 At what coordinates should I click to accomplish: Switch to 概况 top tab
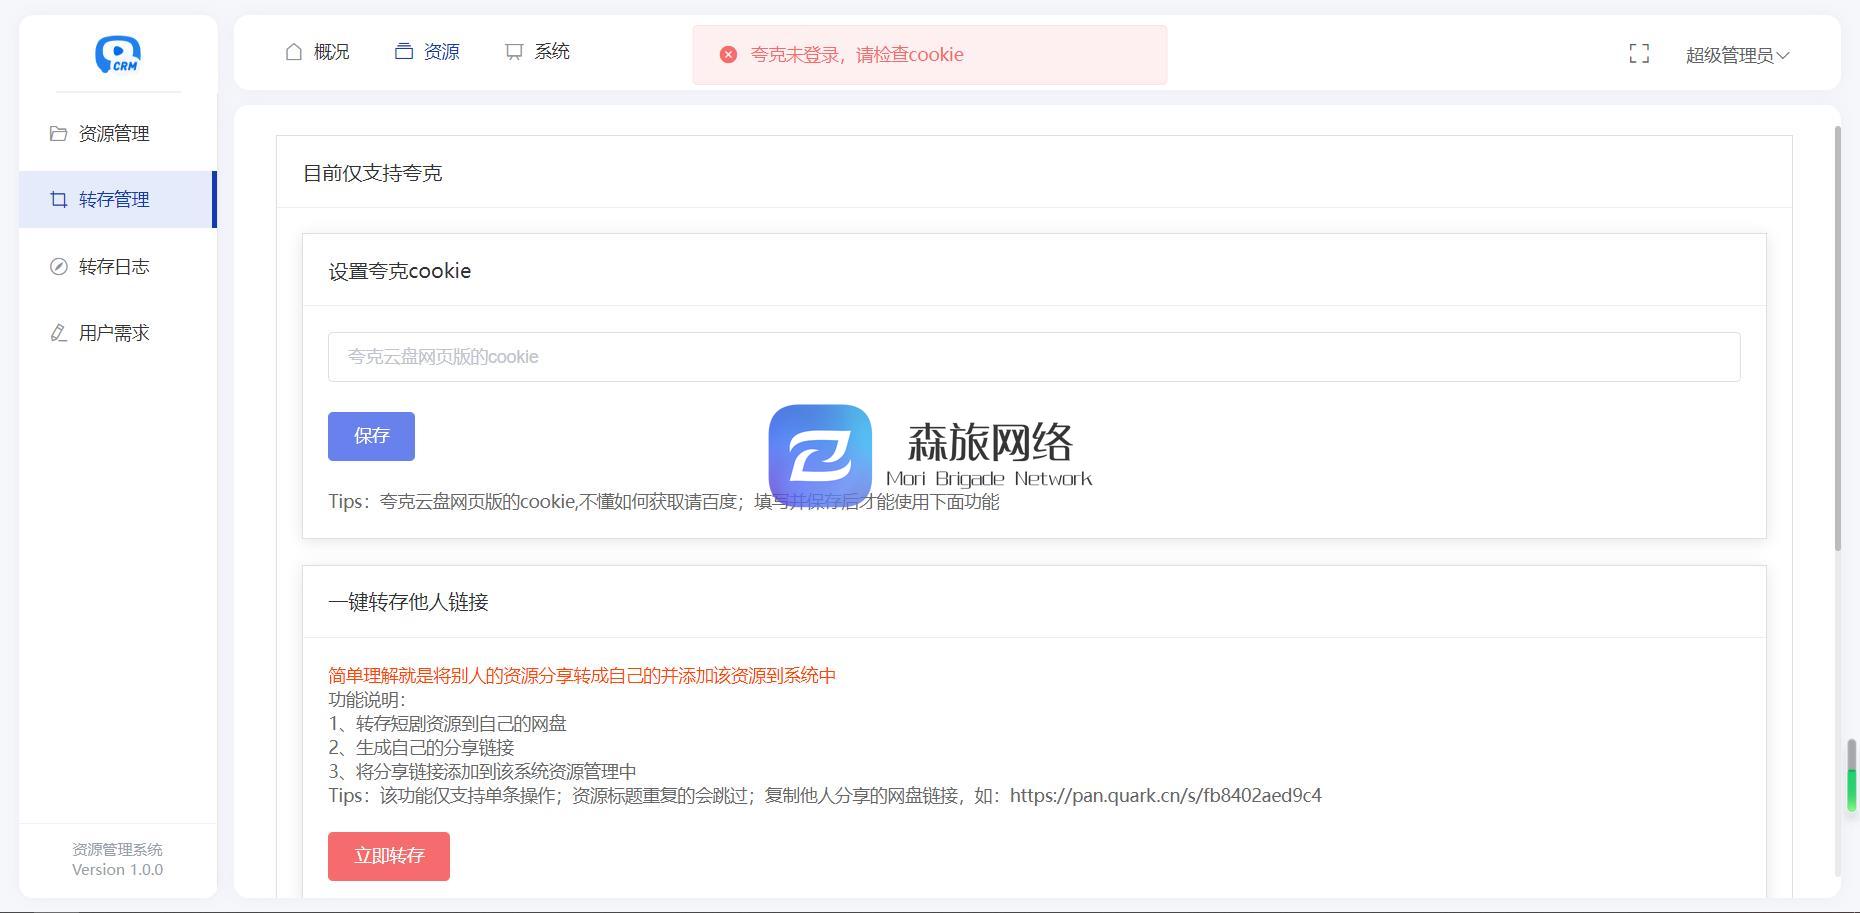317,52
